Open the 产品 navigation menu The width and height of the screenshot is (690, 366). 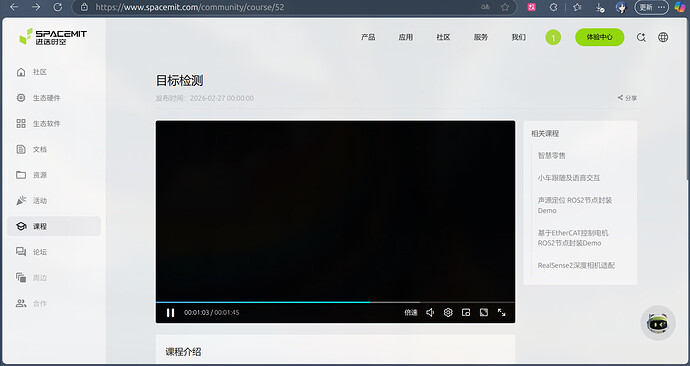tap(368, 37)
